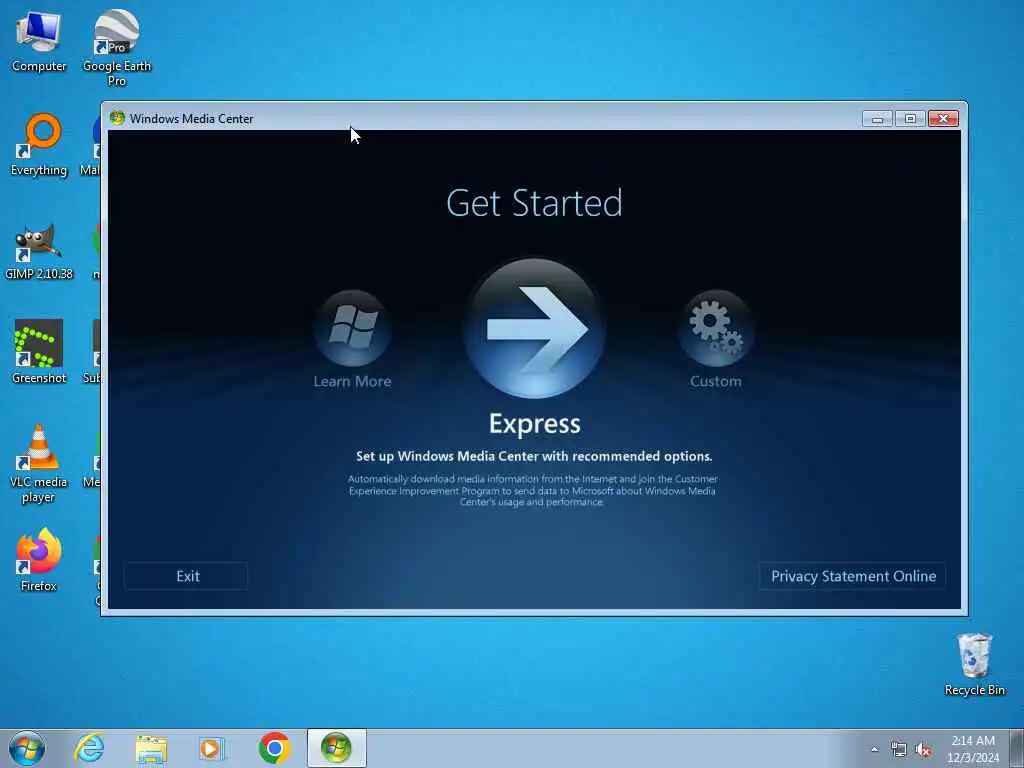Minimize the Windows Media Center window

click(877, 118)
